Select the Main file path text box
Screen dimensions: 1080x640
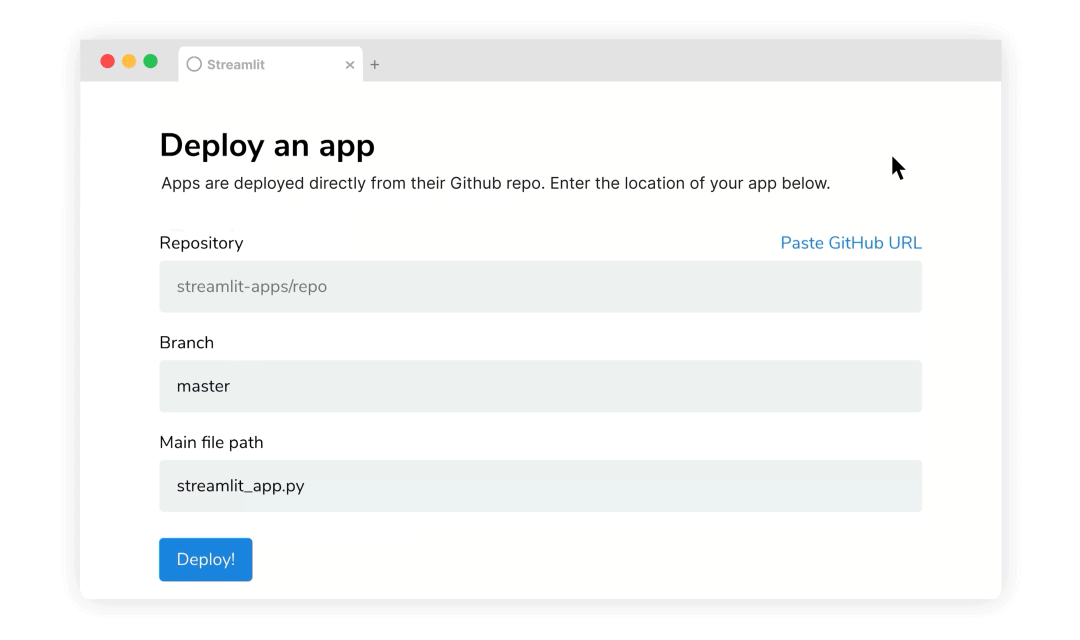click(540, 486)
